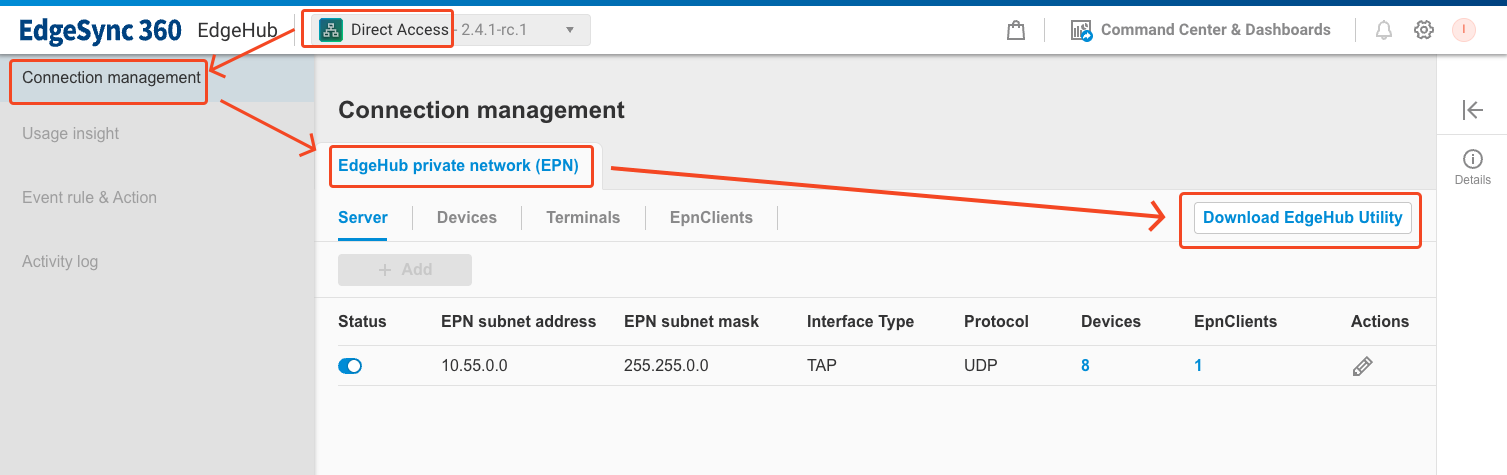This screenshot has width=1507, height=475.
Task: Open the Devices count link 8
Action: 1085,366
